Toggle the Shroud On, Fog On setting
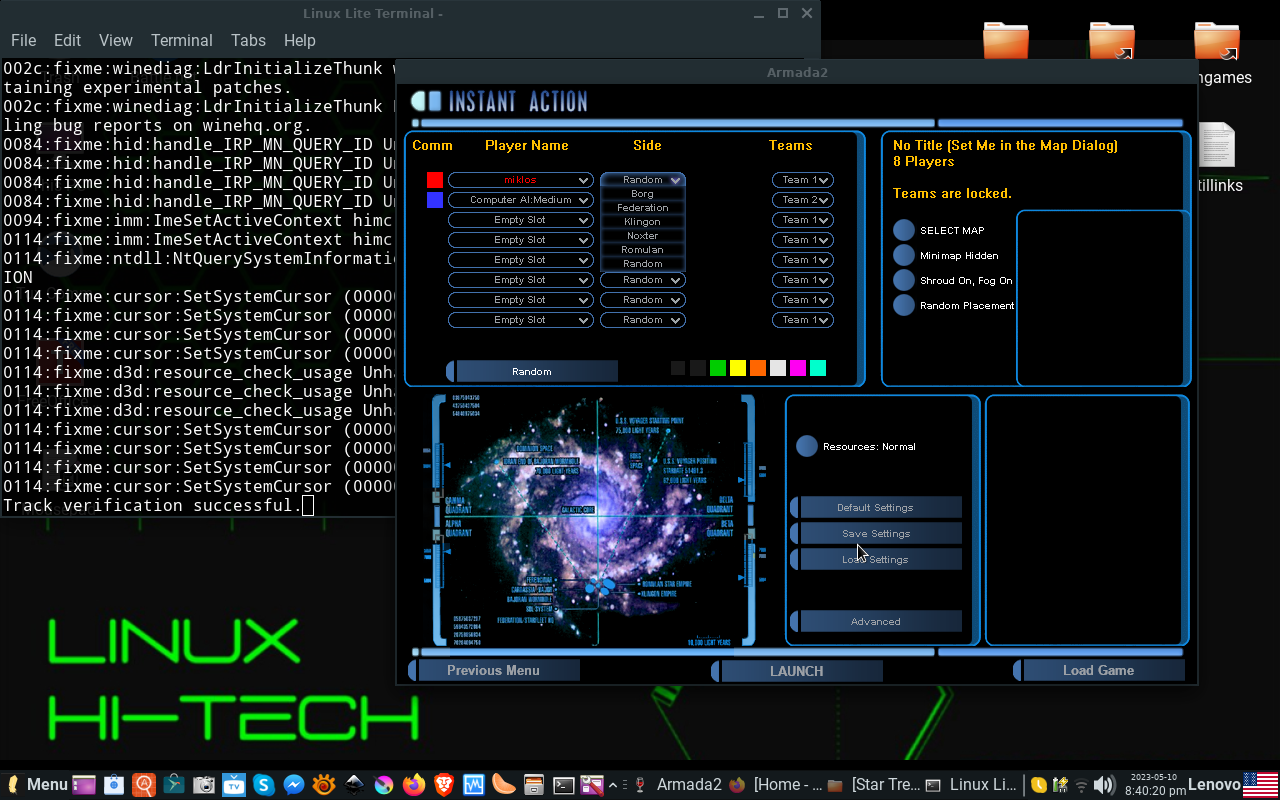 pyautogui.click(x=904, y=281)
